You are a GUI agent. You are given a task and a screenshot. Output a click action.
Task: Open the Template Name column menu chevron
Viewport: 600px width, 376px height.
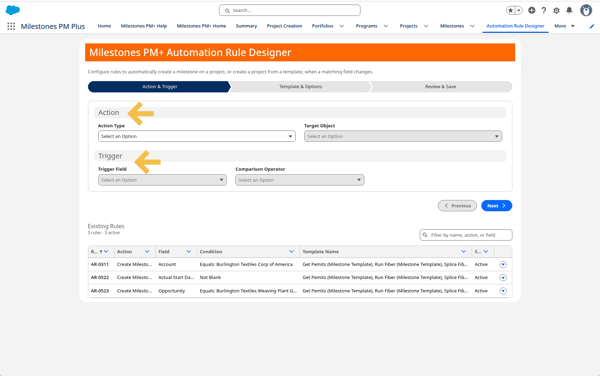pos(463,252)
